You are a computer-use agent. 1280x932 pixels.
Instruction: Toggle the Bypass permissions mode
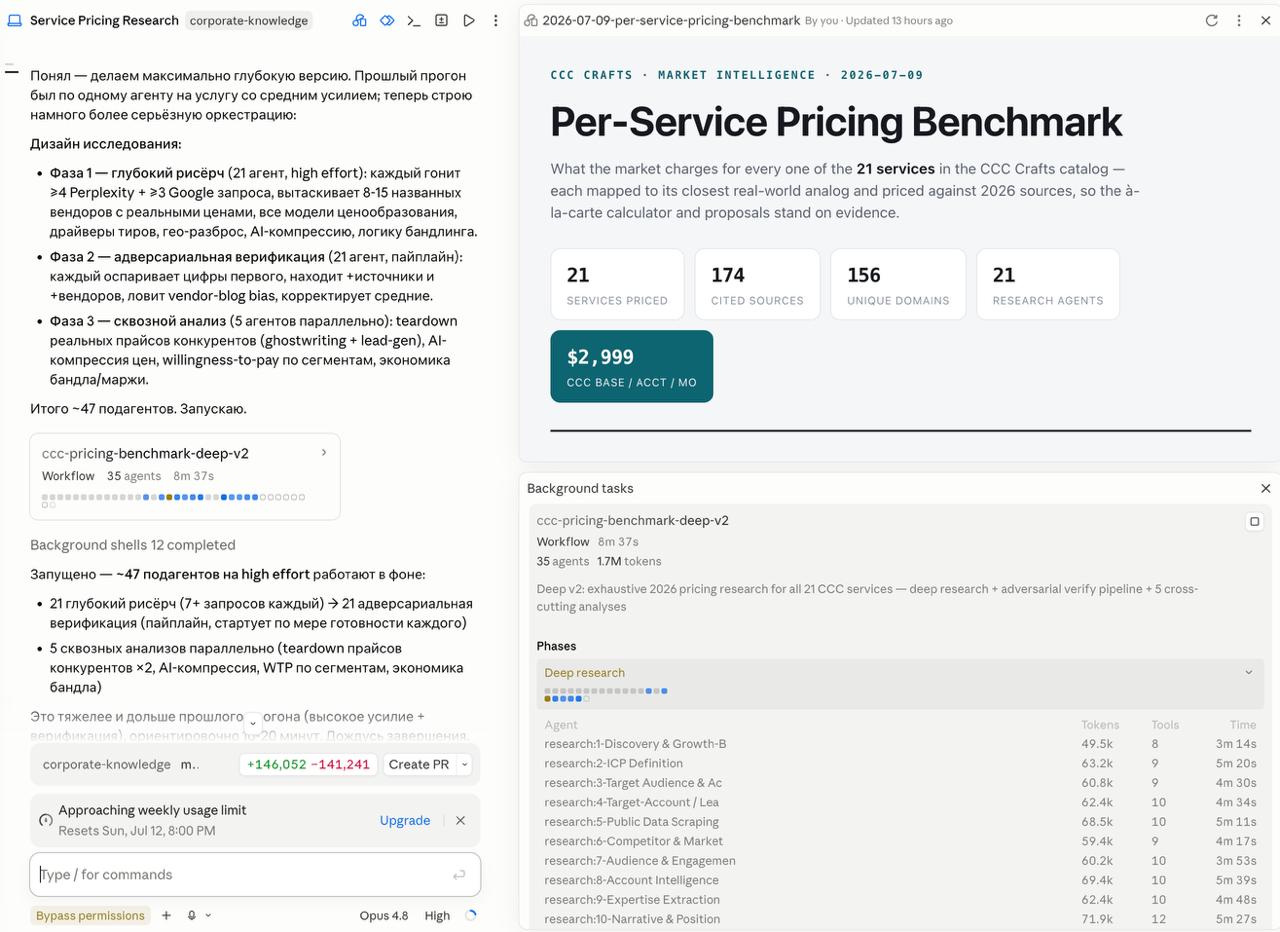click(91, 915)
